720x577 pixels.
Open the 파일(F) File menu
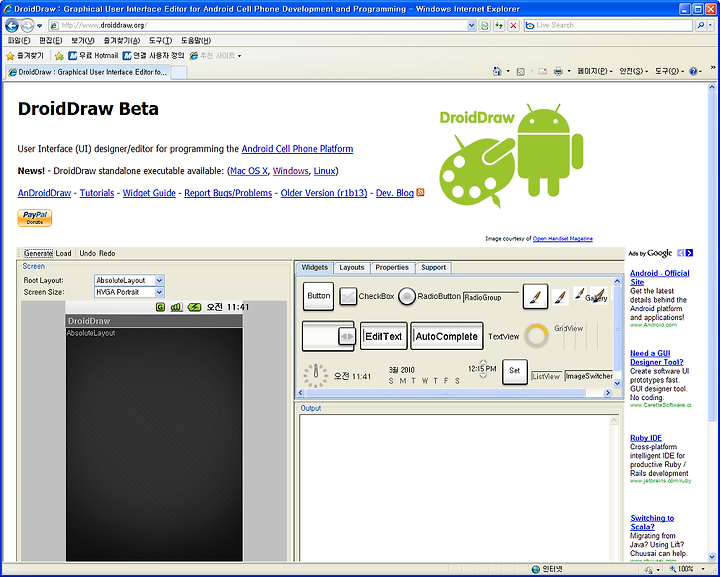pyautogui.click(x=19, y=41)
